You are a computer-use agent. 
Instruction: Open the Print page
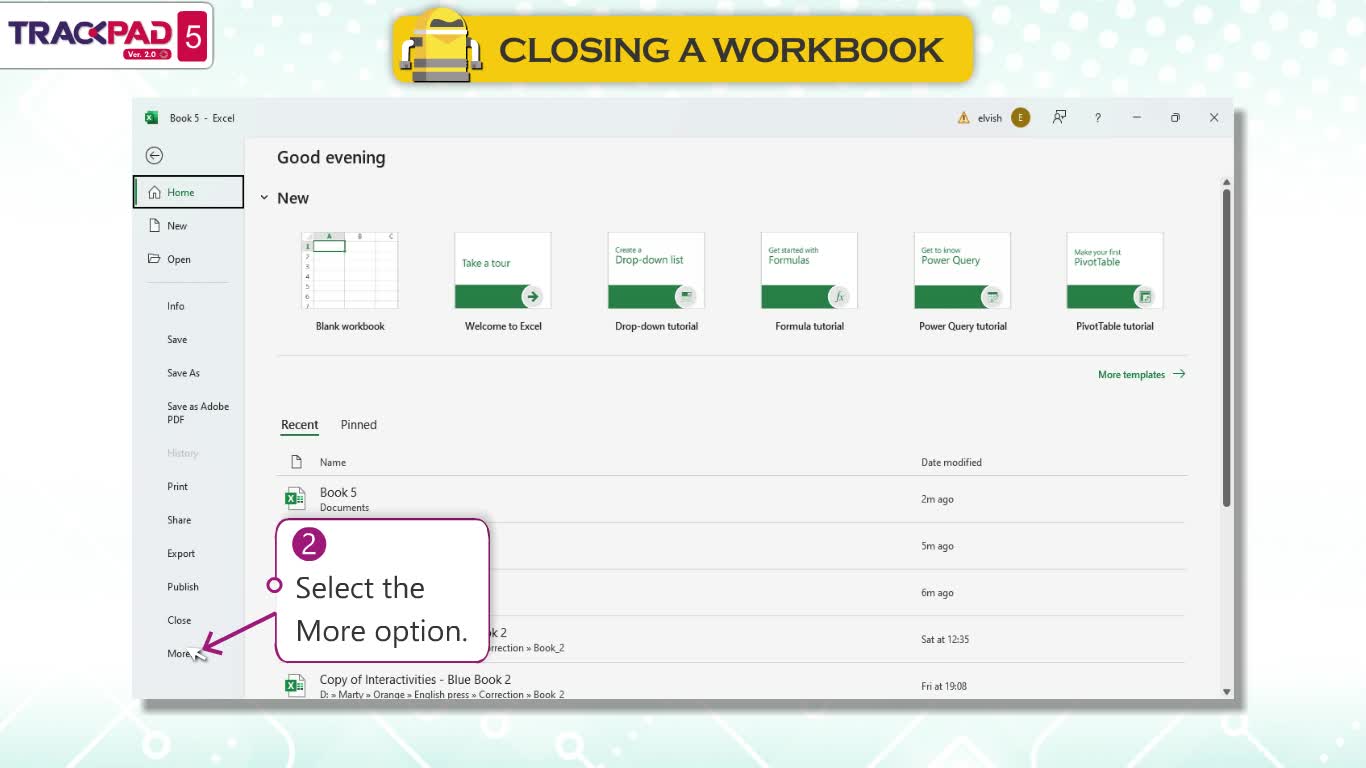(x=177, y=487)
